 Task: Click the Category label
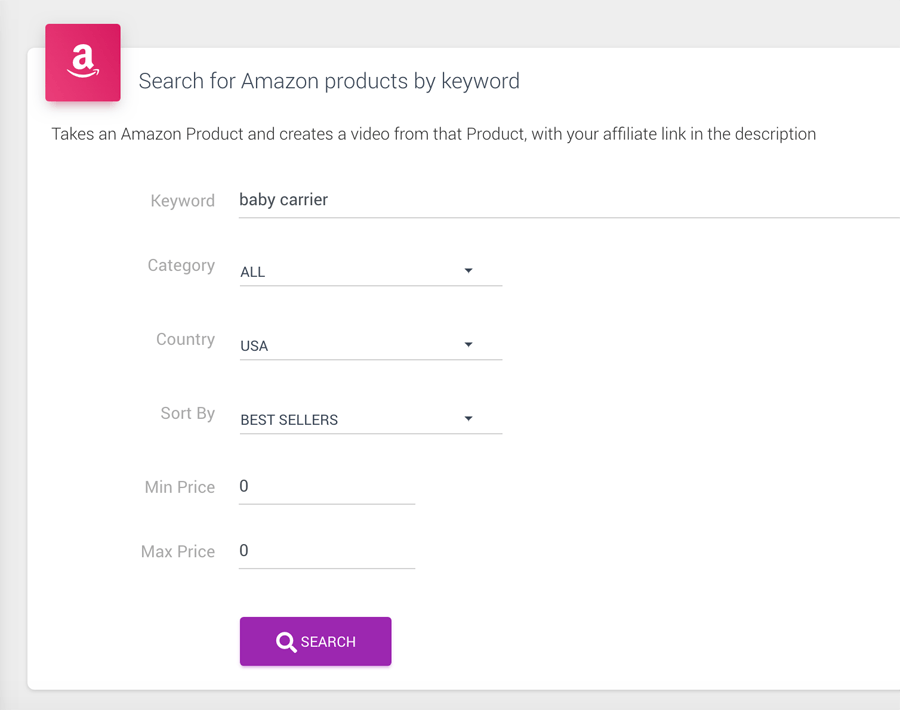coord(181,266)
